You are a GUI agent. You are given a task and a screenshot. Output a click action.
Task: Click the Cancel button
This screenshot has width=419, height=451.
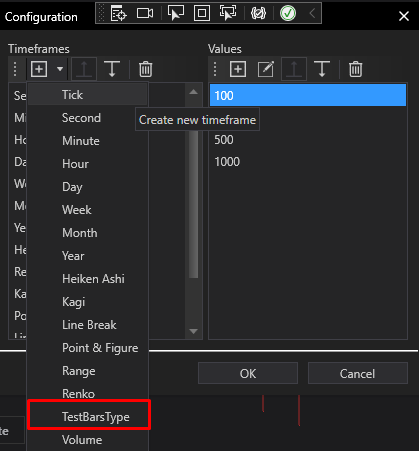point(358,373)
